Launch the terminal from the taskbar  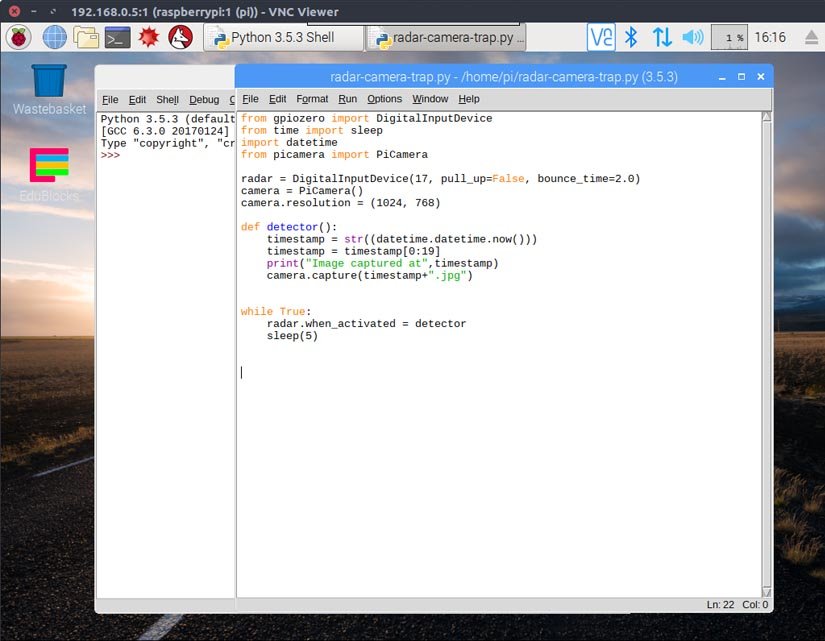(x=118, y=38)
